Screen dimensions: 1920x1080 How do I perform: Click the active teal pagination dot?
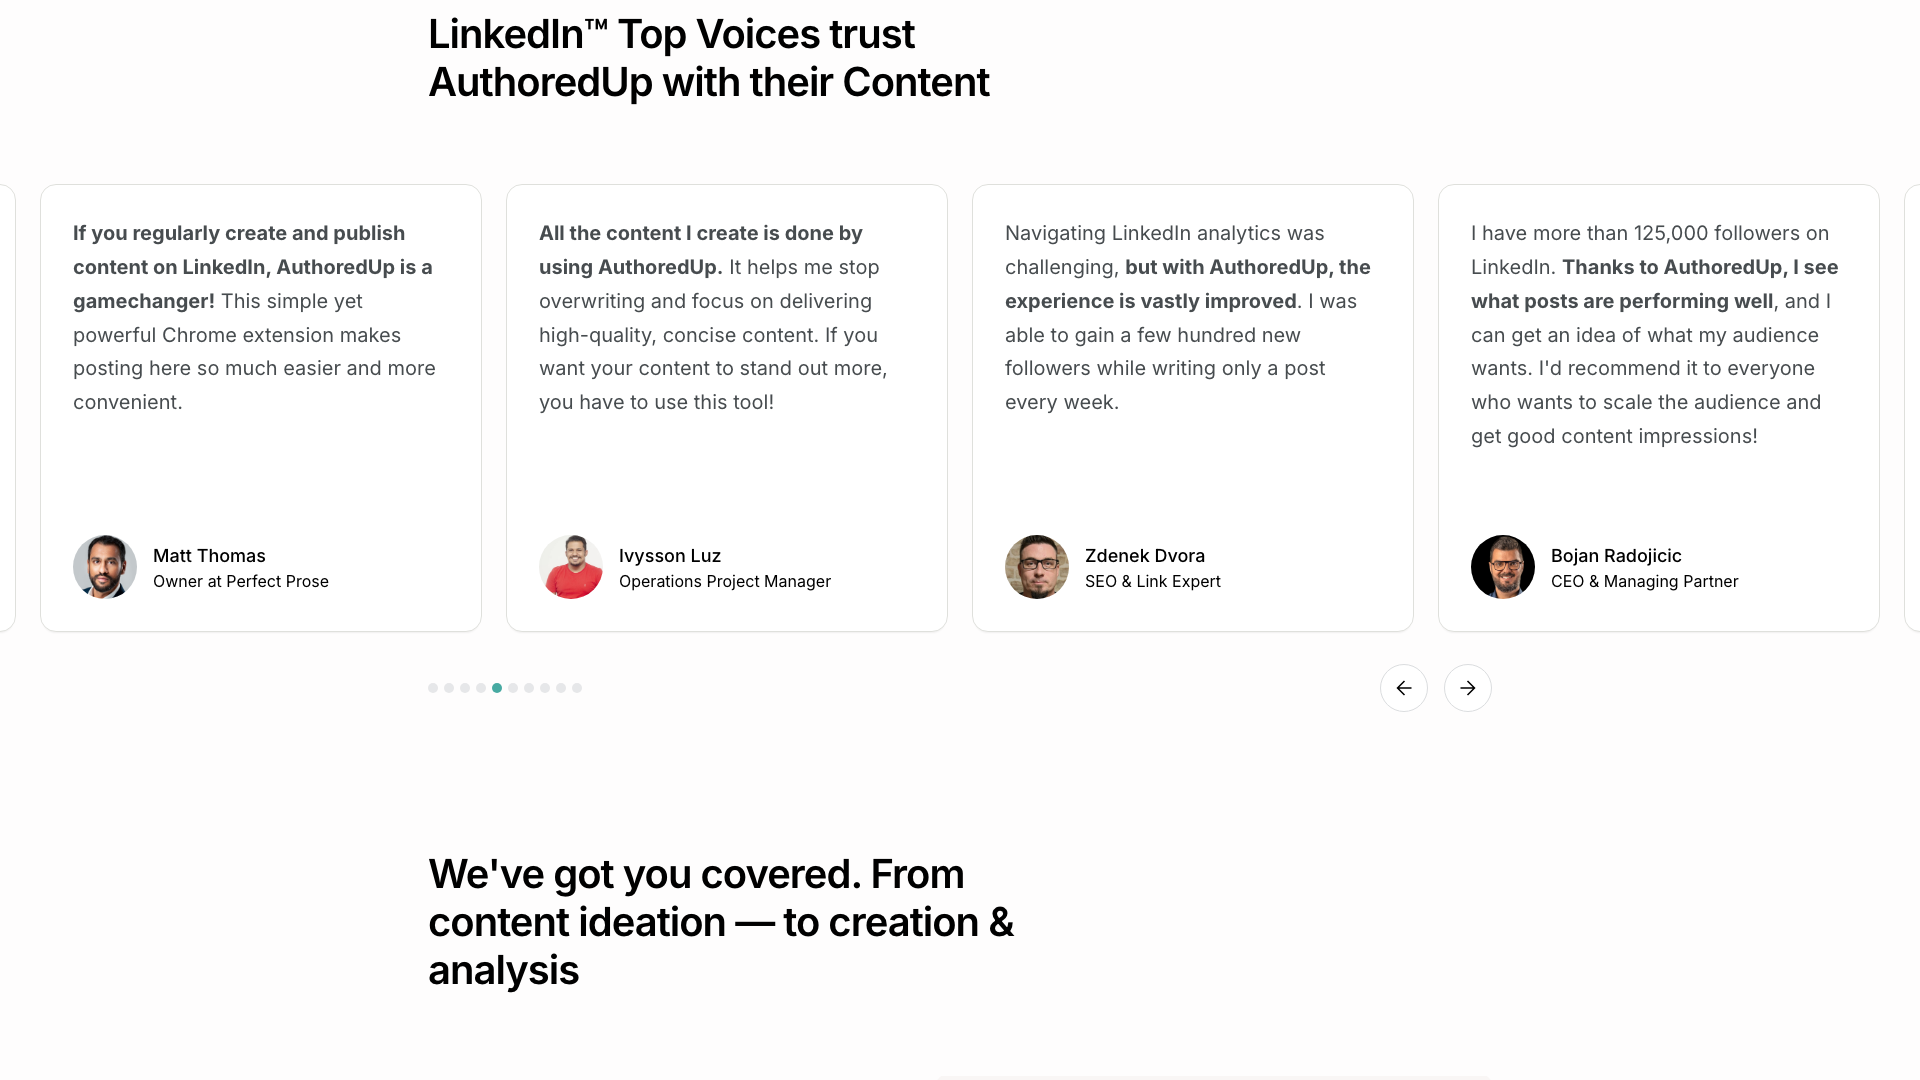coord(497,688)
